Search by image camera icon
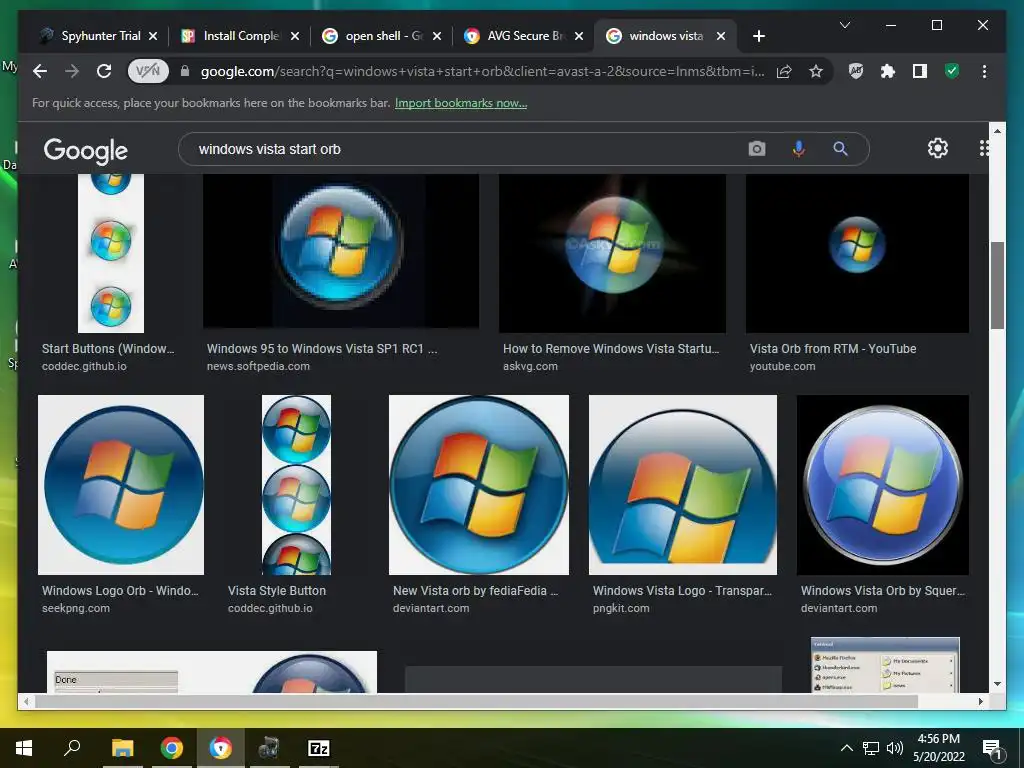Viewport: 1024px width, 768px height. pos(756,149)
